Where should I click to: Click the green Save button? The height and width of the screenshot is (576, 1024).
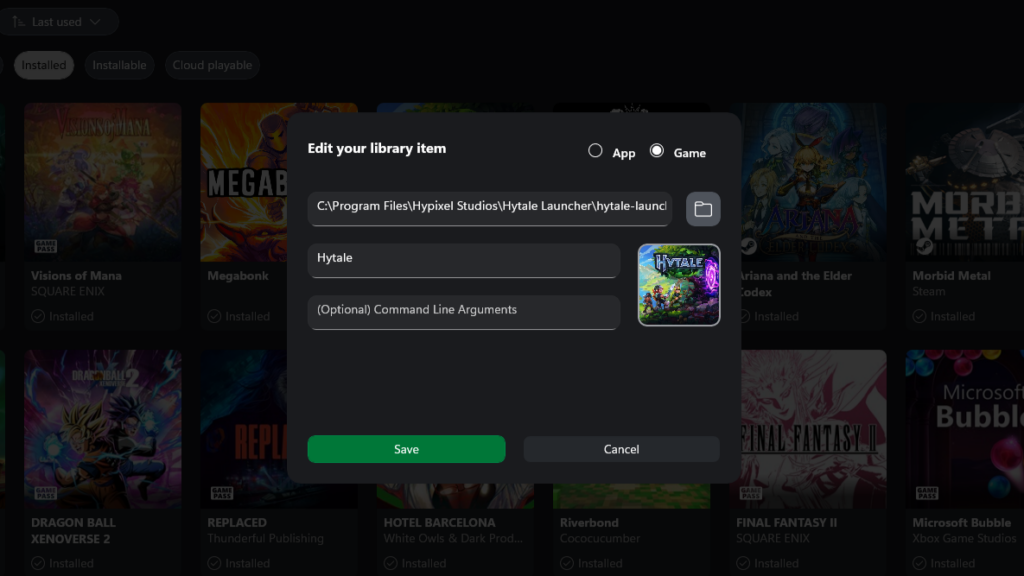click(406, 449)
